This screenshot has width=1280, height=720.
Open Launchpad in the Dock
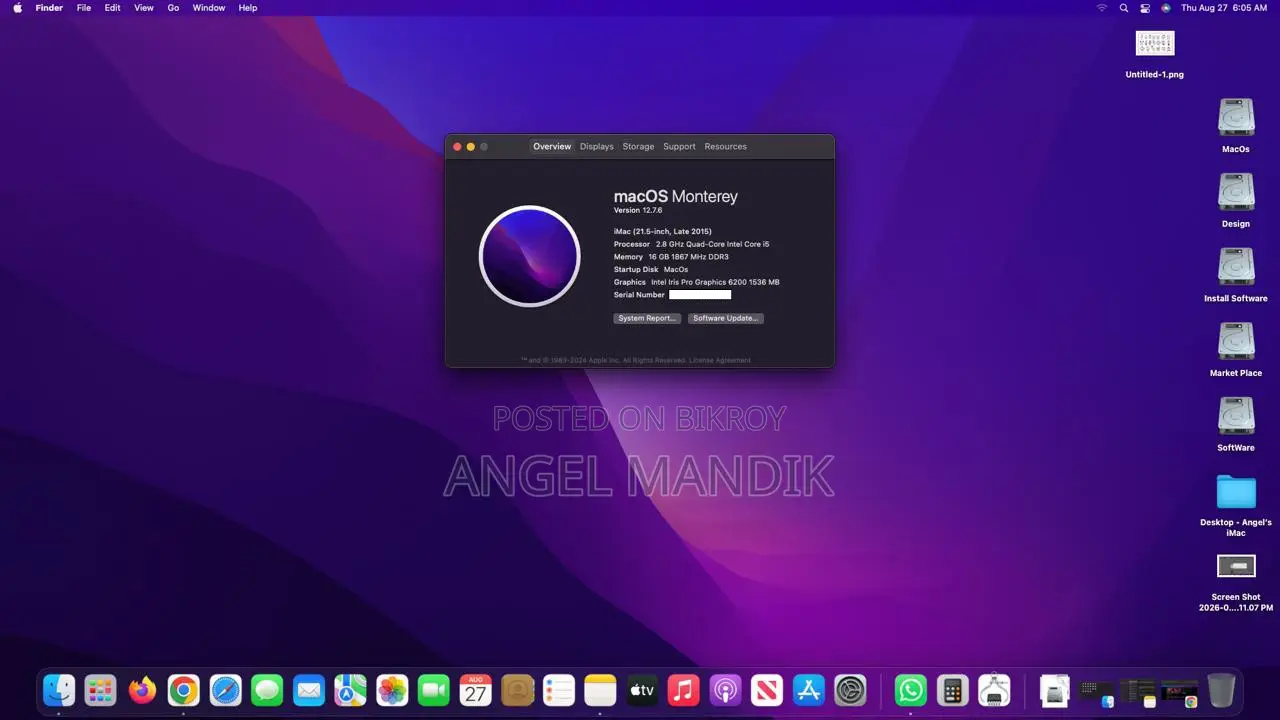click(100, 690)
